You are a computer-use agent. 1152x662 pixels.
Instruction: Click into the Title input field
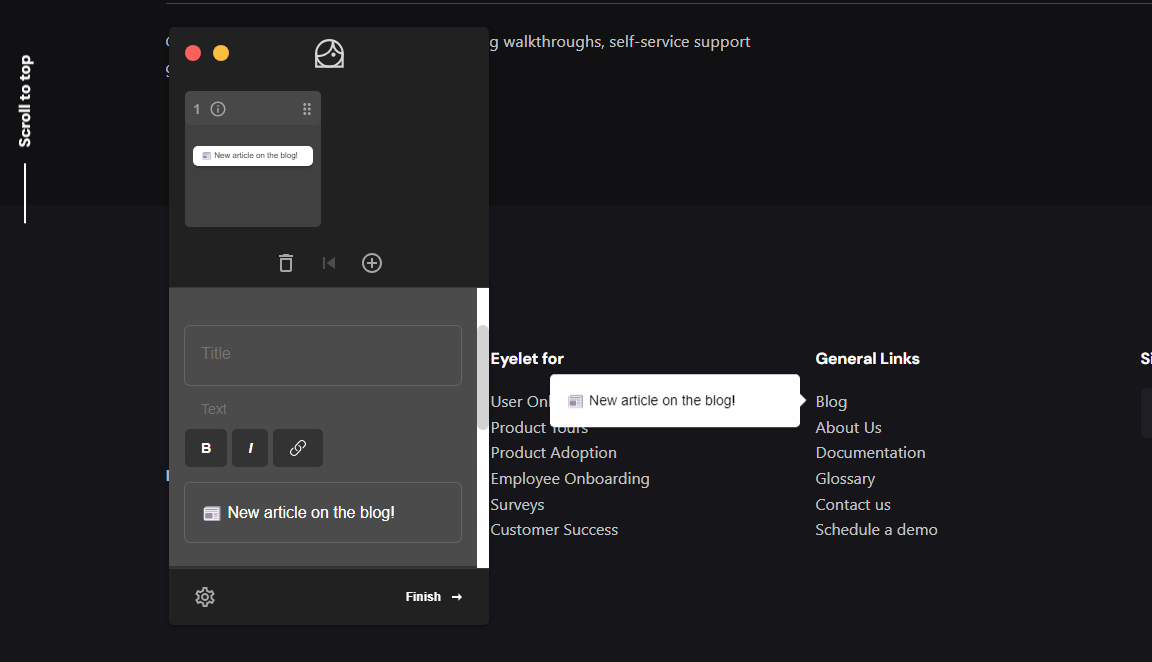tap(323, 355)
